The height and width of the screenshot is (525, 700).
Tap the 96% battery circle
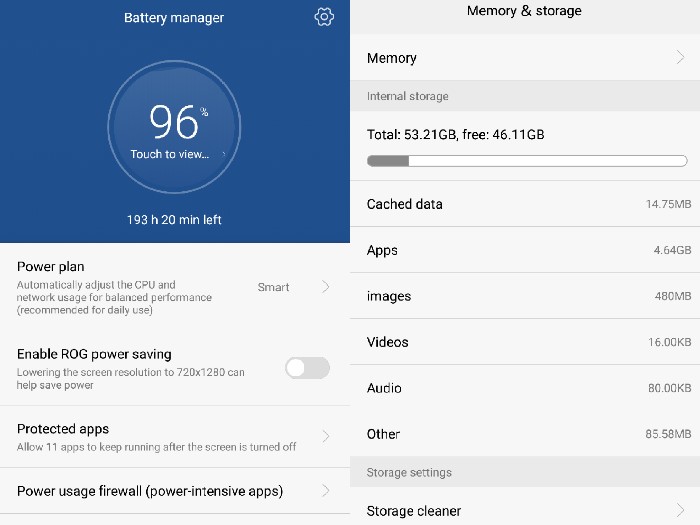tap(174, 127)
